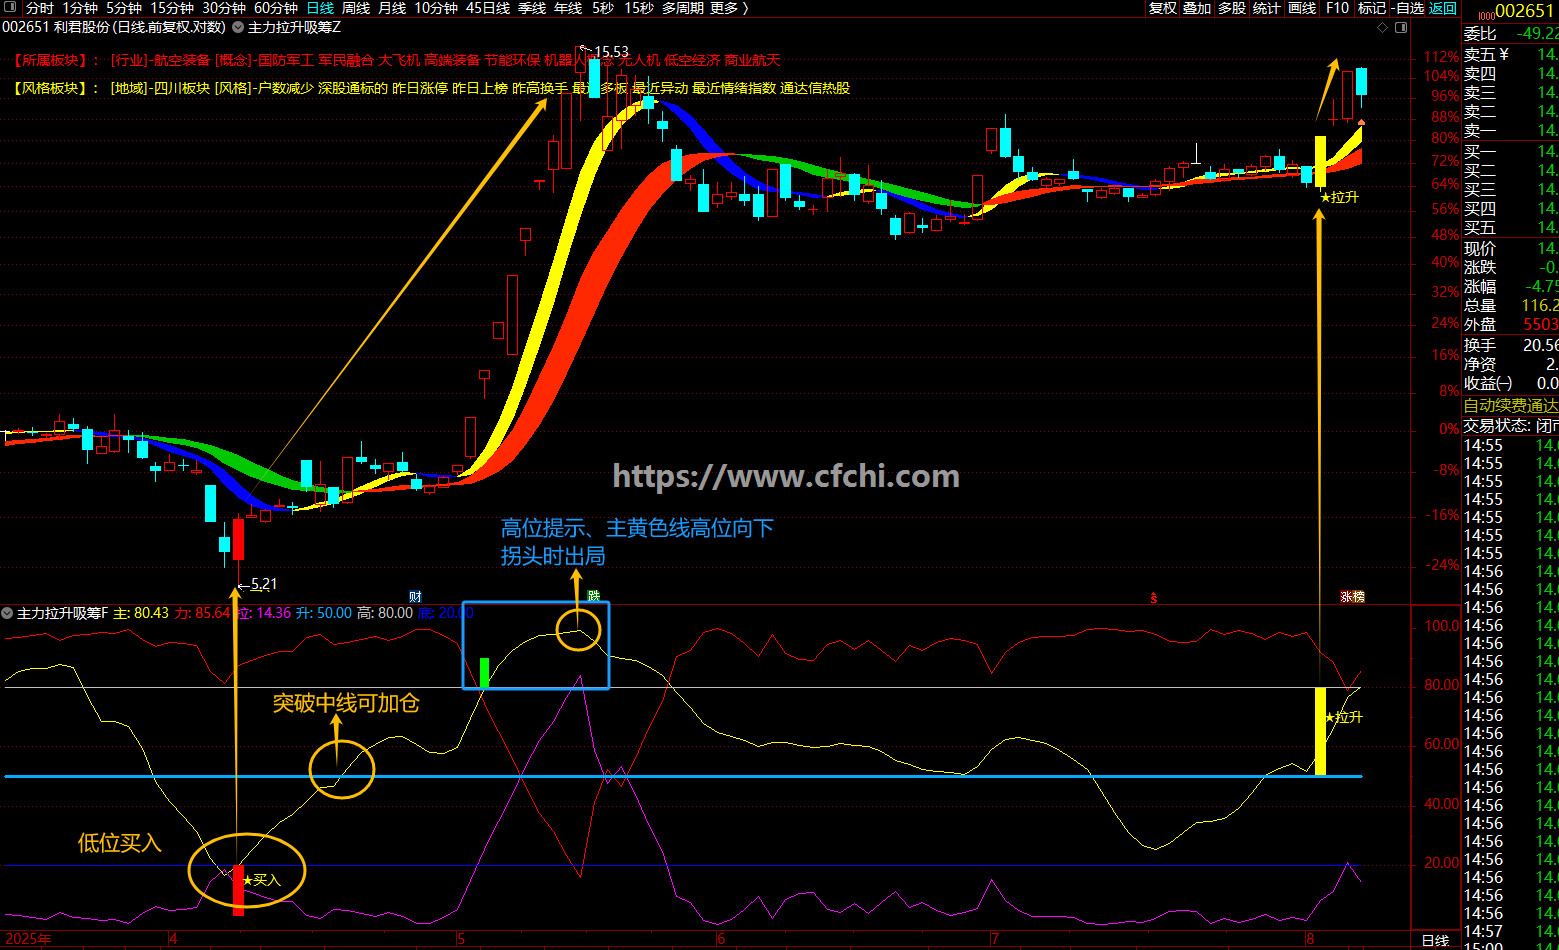
Task: Click the 2025年 date axis label
Action: 27,939
